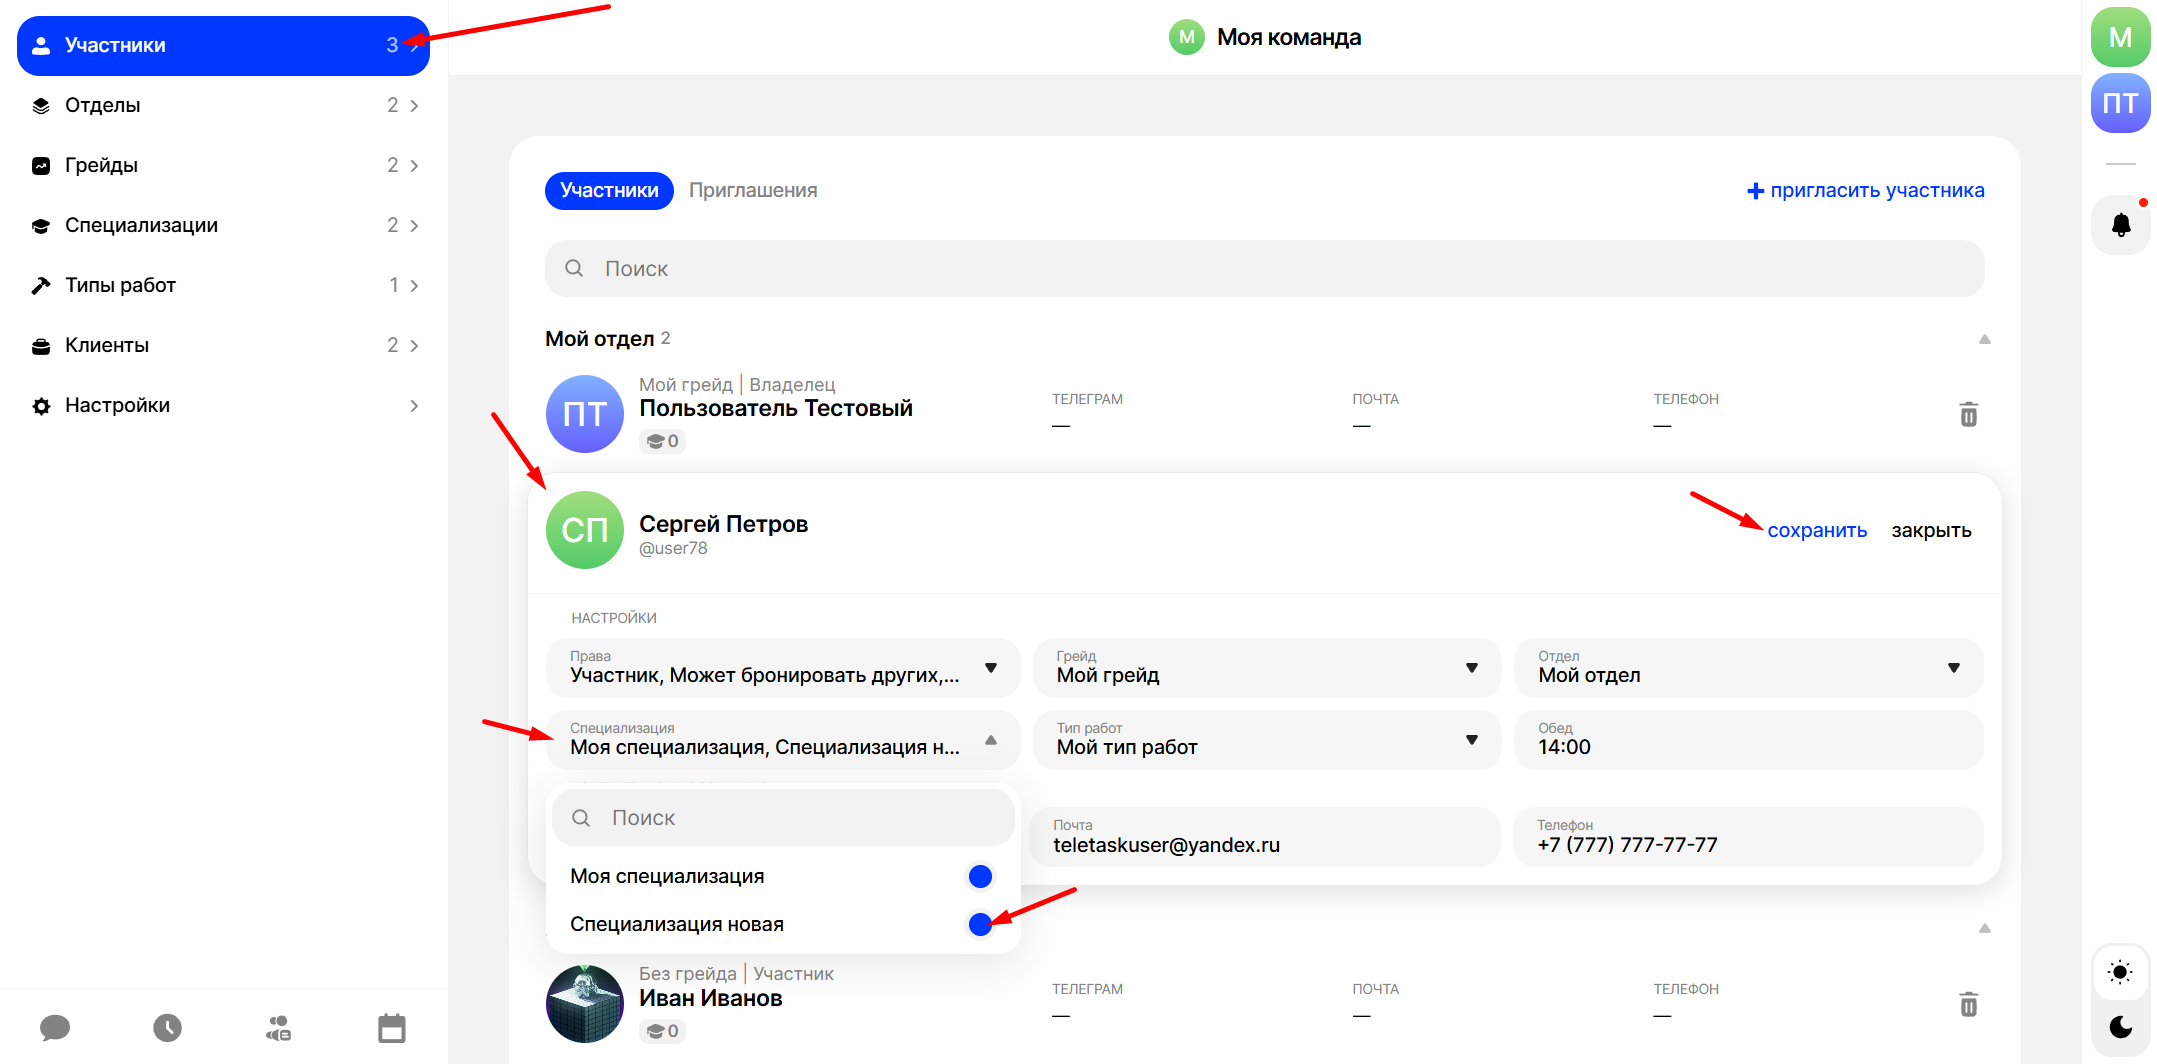2157x1064 pixels.
Task: Toggle Специализация новая option
Action: (979, 924)
